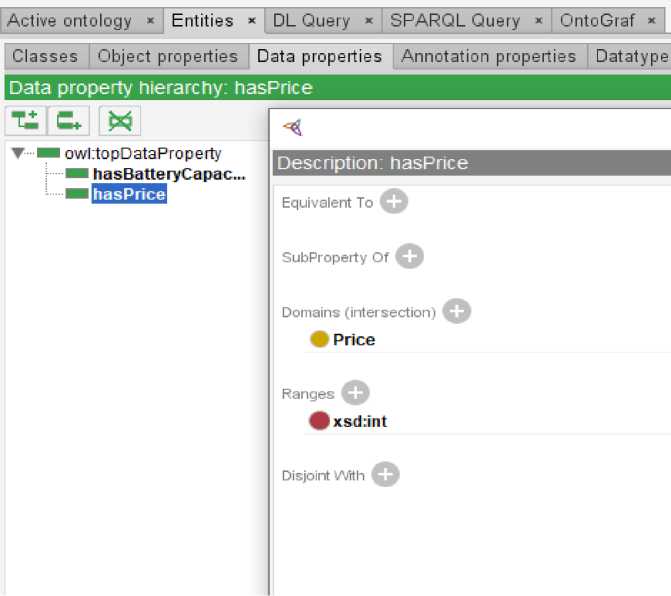Viewport: 671px width, 596px height.
Task: Click the yellow Price class circle
Action: coord(319,339)
